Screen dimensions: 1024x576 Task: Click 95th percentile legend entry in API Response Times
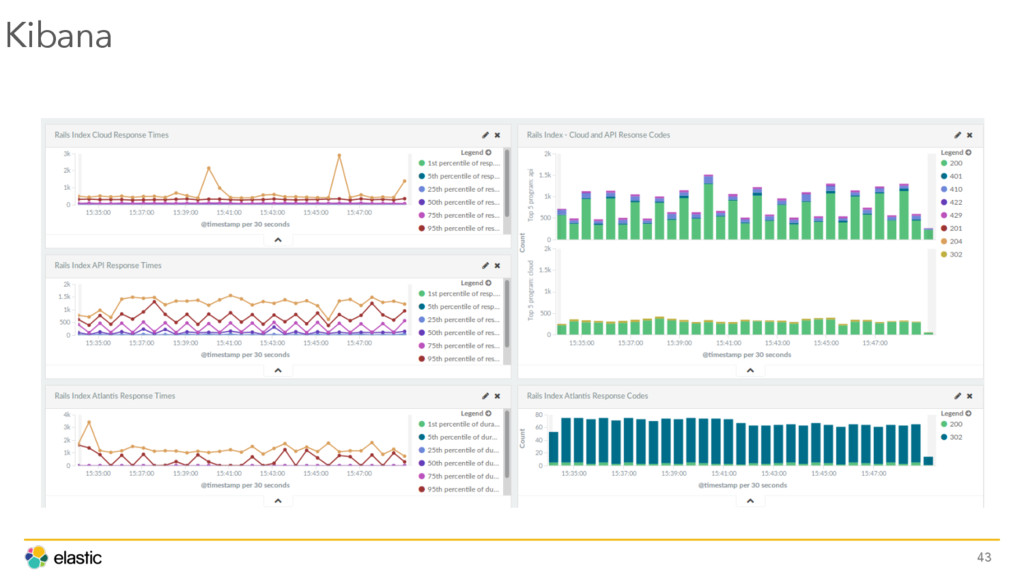(460, 359)
